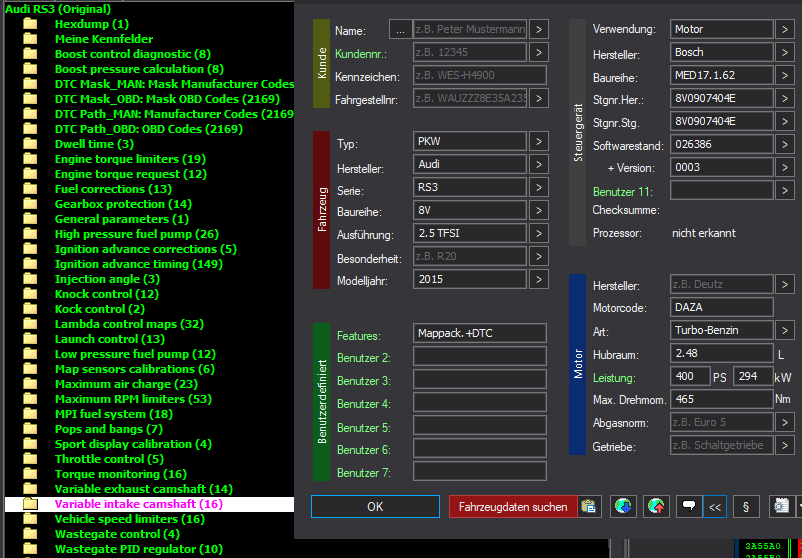This screenshot has width=802, height=558.
Task: Click the folder icon next to Knock control (12)
Action: click(x=31, y=294)
